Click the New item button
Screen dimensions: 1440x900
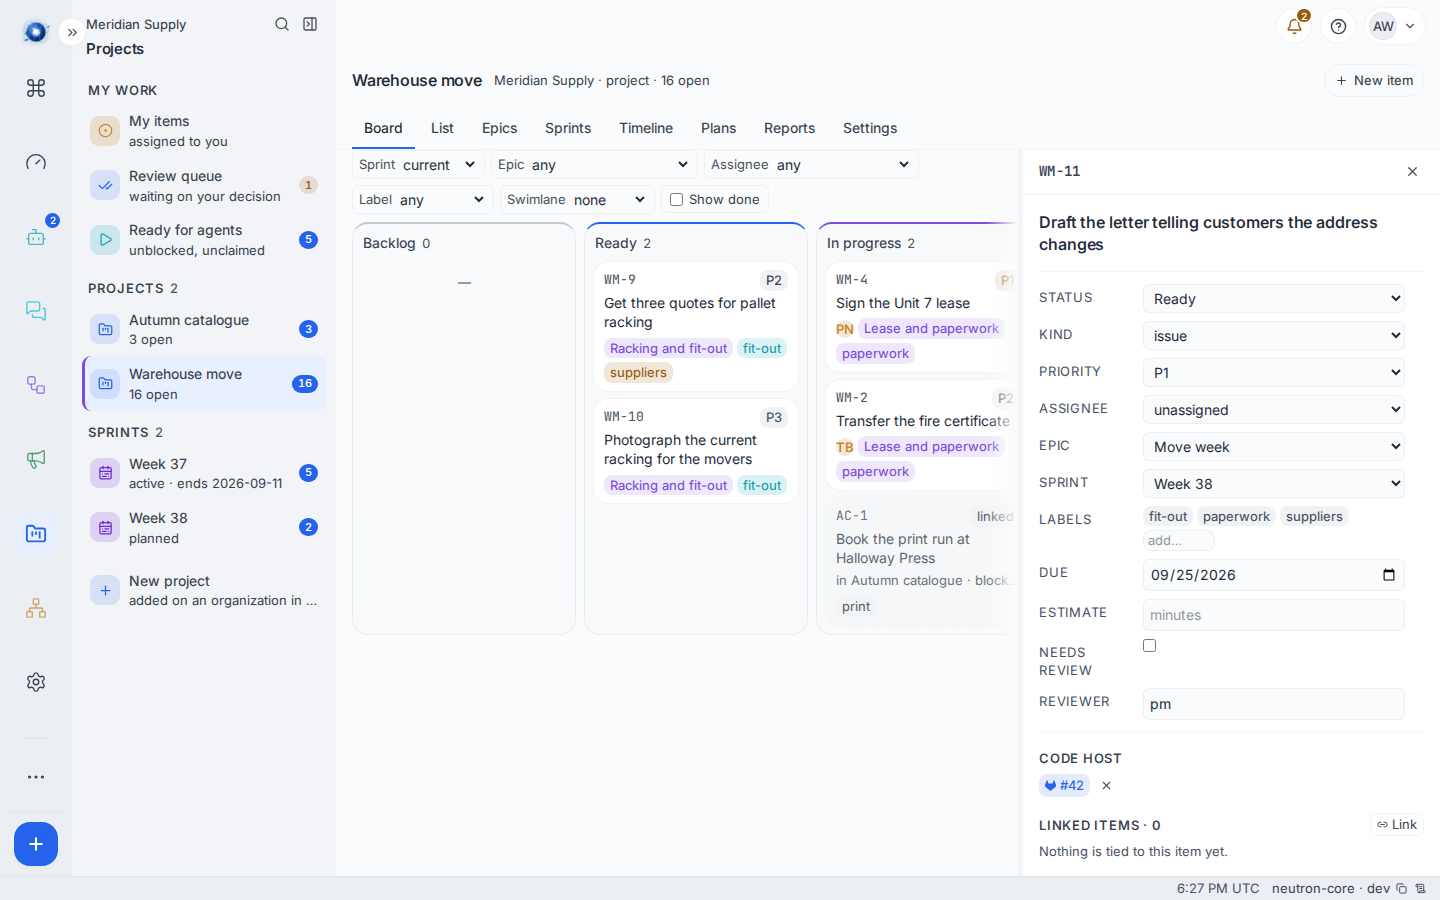[x=1374, y=81]
